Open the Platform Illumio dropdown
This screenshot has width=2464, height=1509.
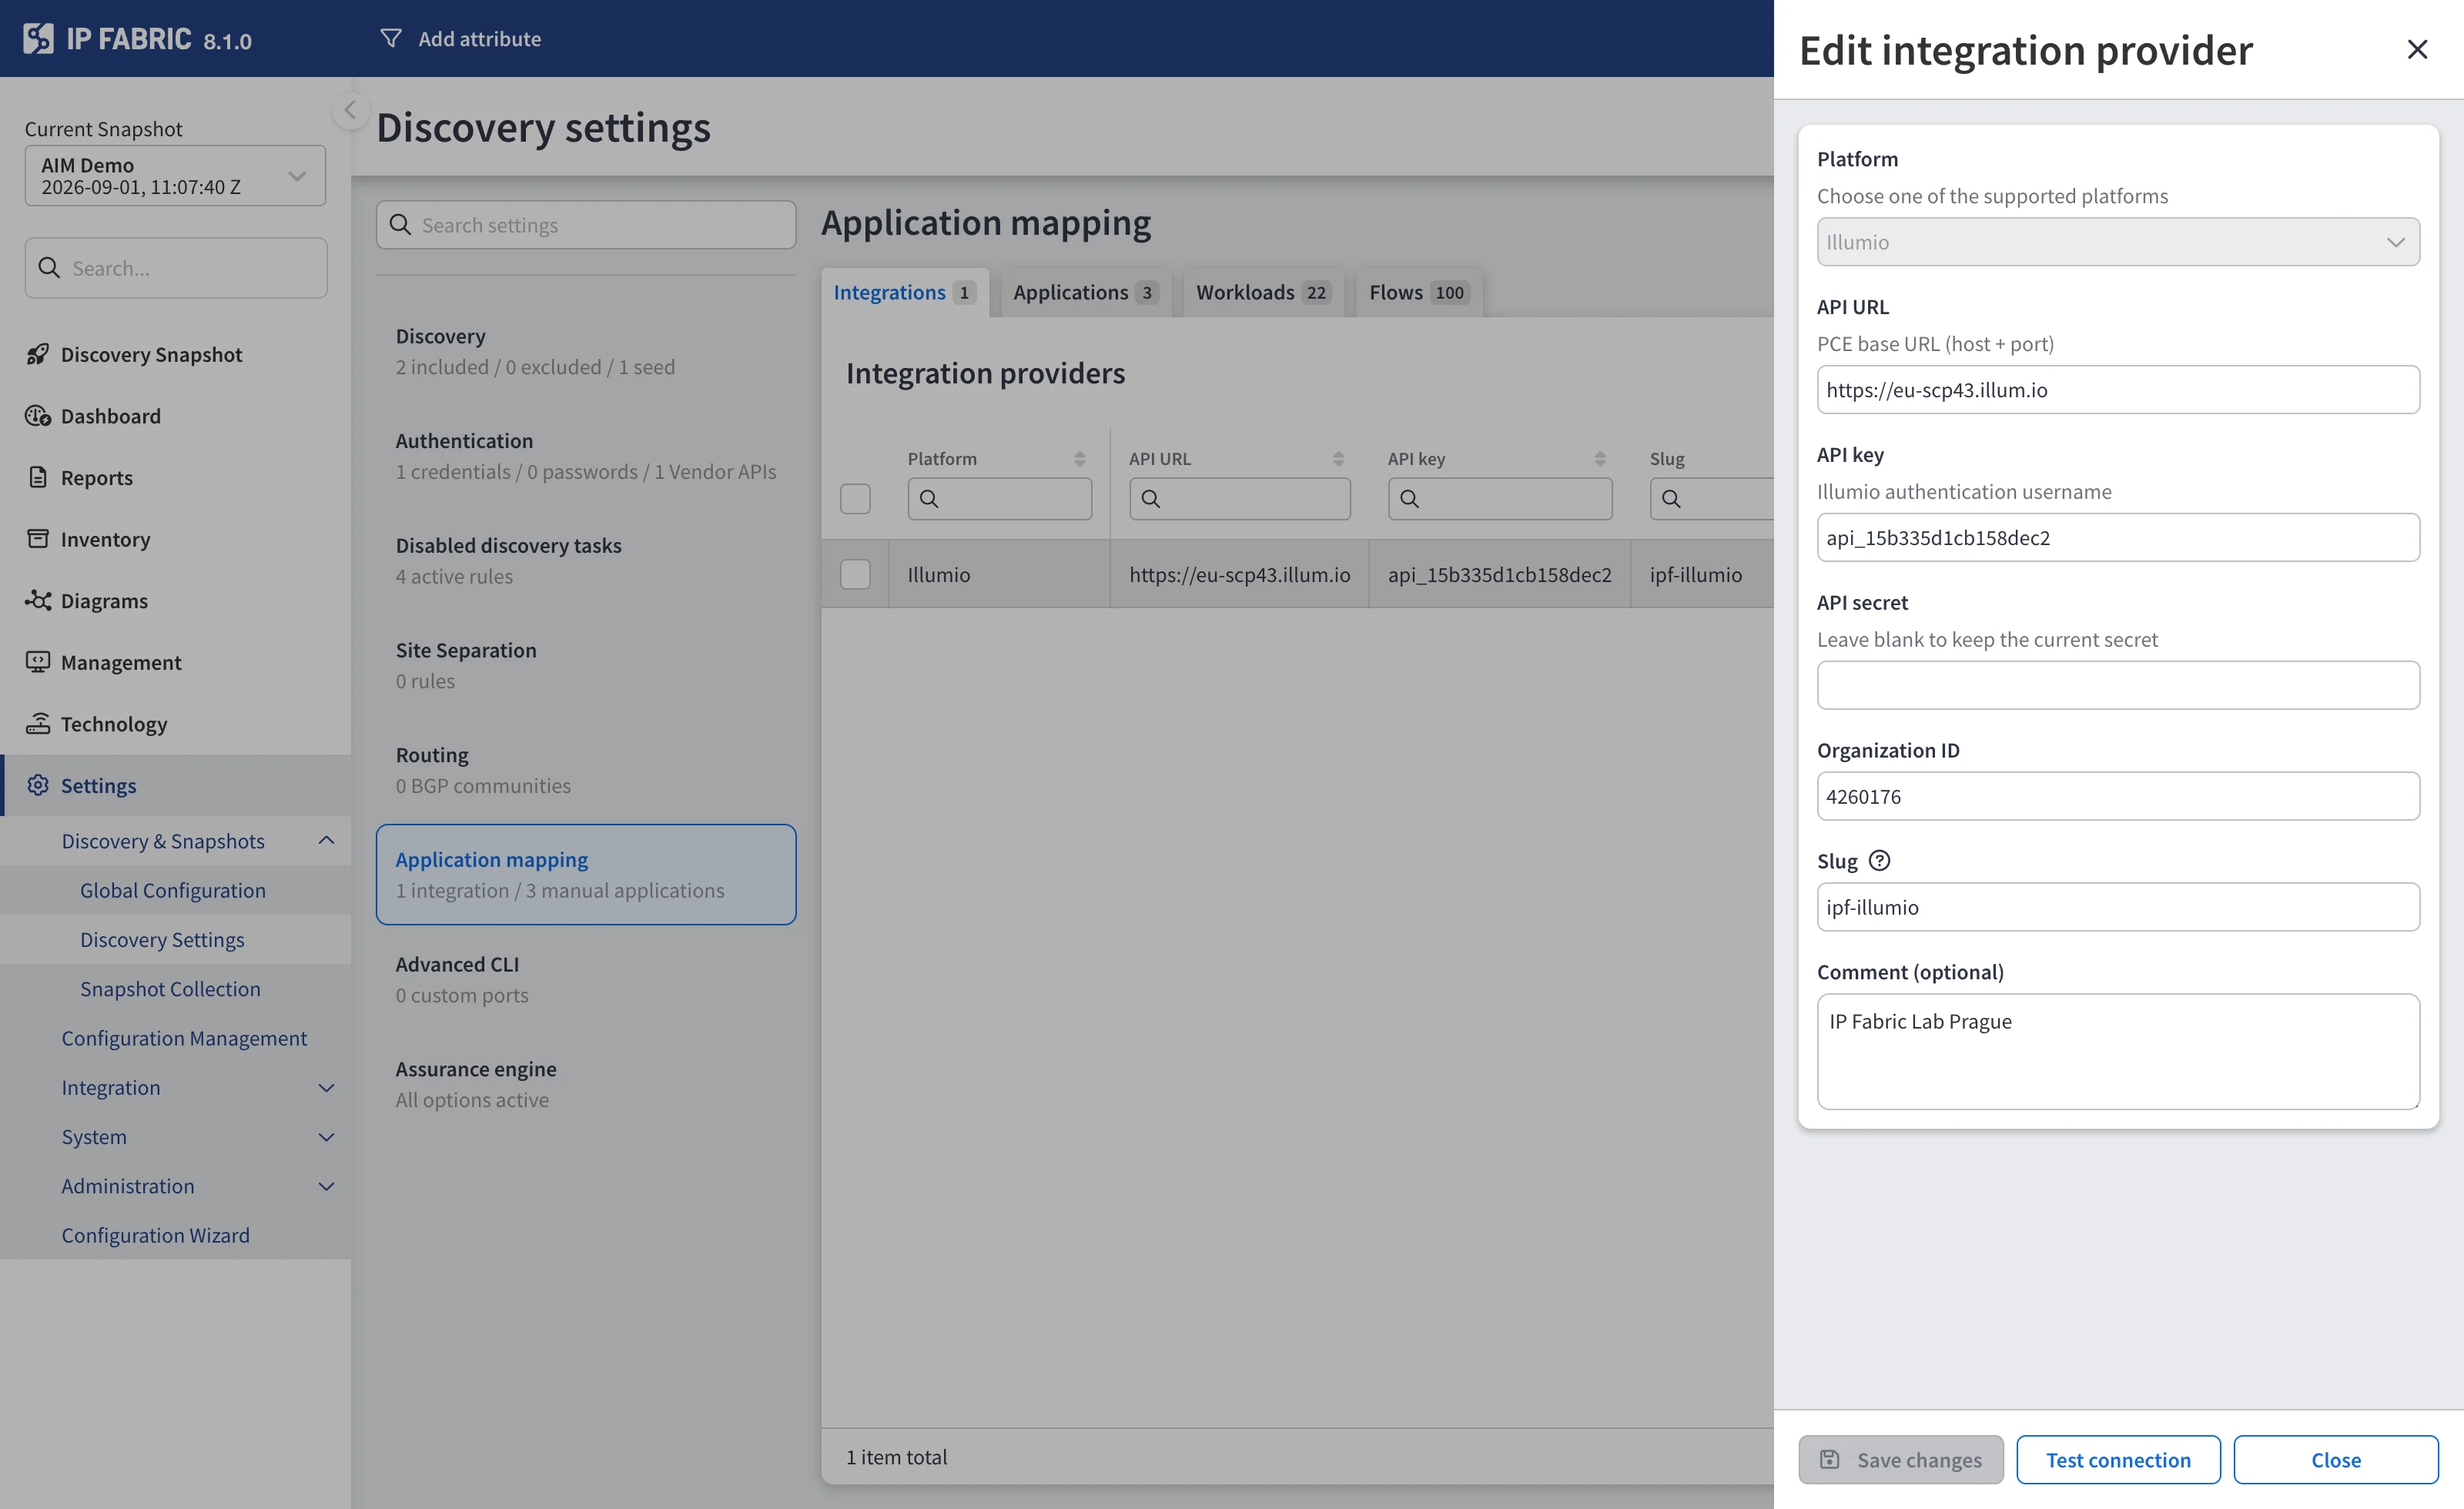click(x=2118, y=242)
